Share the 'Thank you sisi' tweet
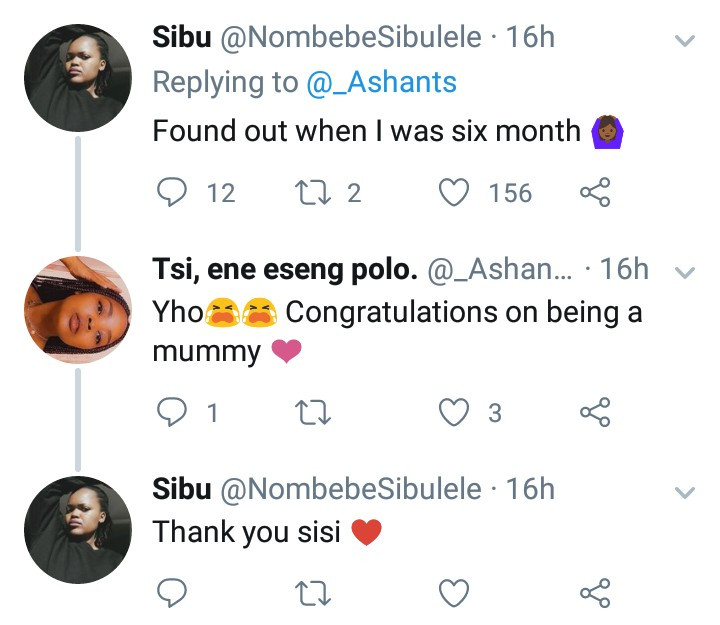Viewport: 720px width, 625px height. coord(595,593)
